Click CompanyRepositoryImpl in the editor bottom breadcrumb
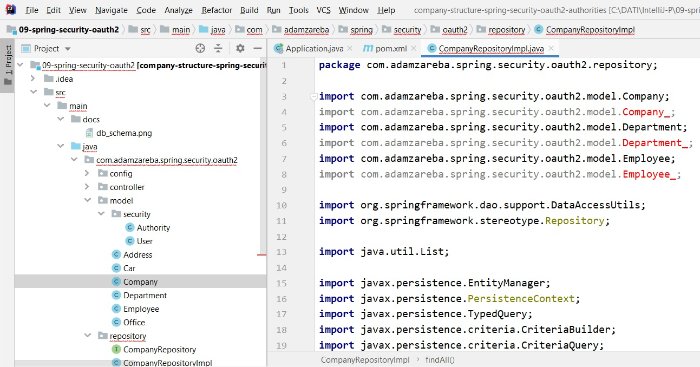The height and width of the screenshot is (367, 700). point(365,360)
